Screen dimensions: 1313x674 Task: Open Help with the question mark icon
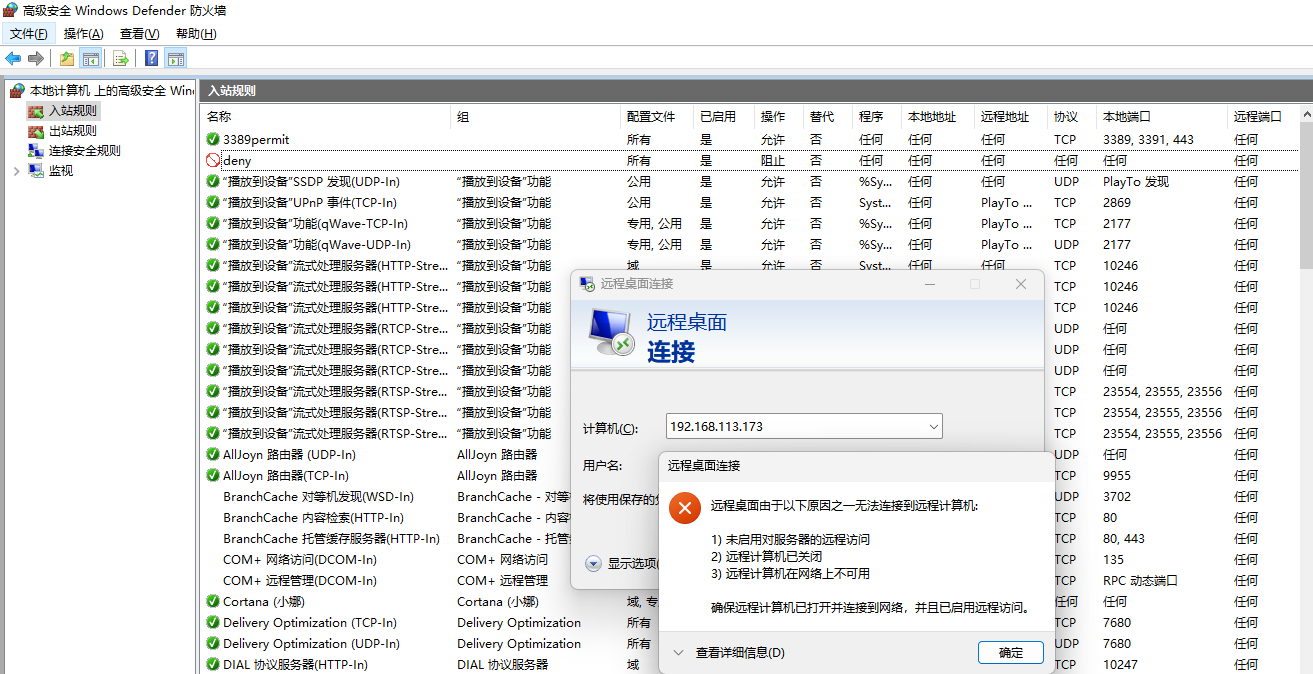152,58
